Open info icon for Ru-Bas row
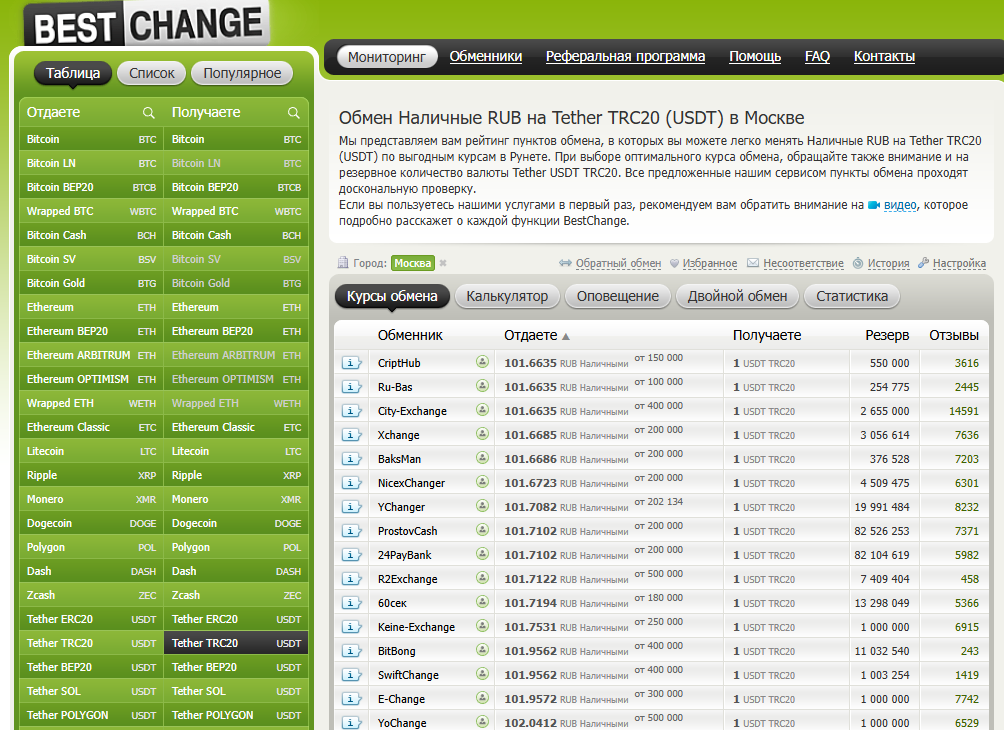 (x=351, y=387)
